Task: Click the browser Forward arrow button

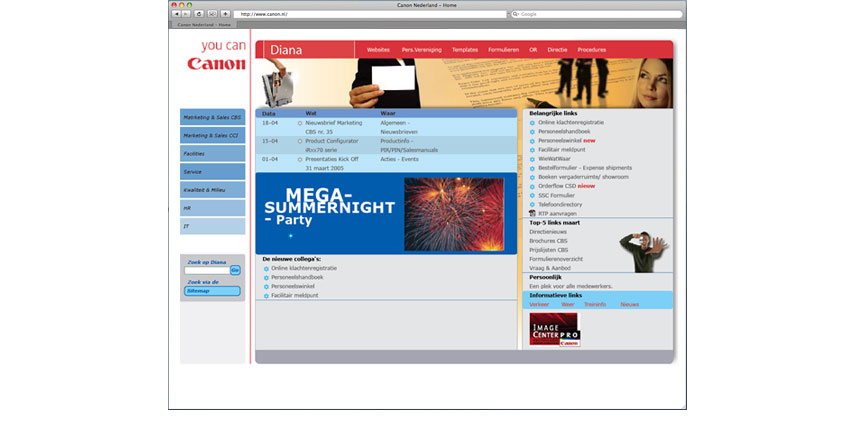Action: tap(186, 14)
